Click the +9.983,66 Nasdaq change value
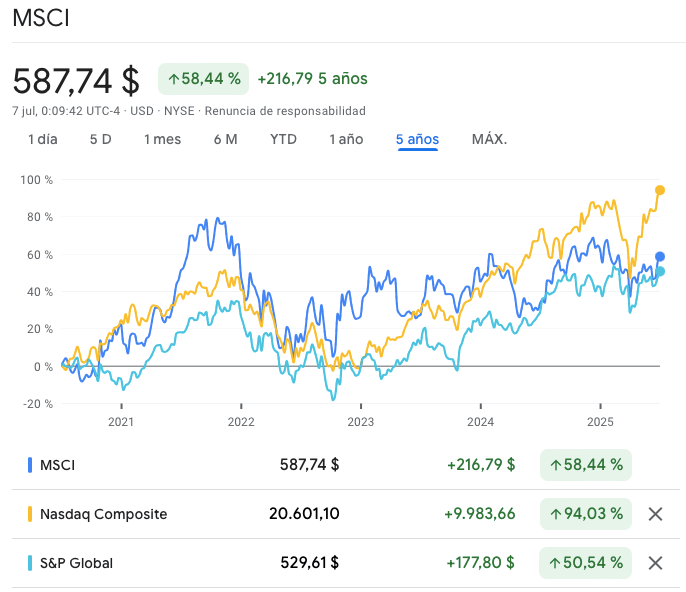686x592 pixels. [x=480, y=514]
